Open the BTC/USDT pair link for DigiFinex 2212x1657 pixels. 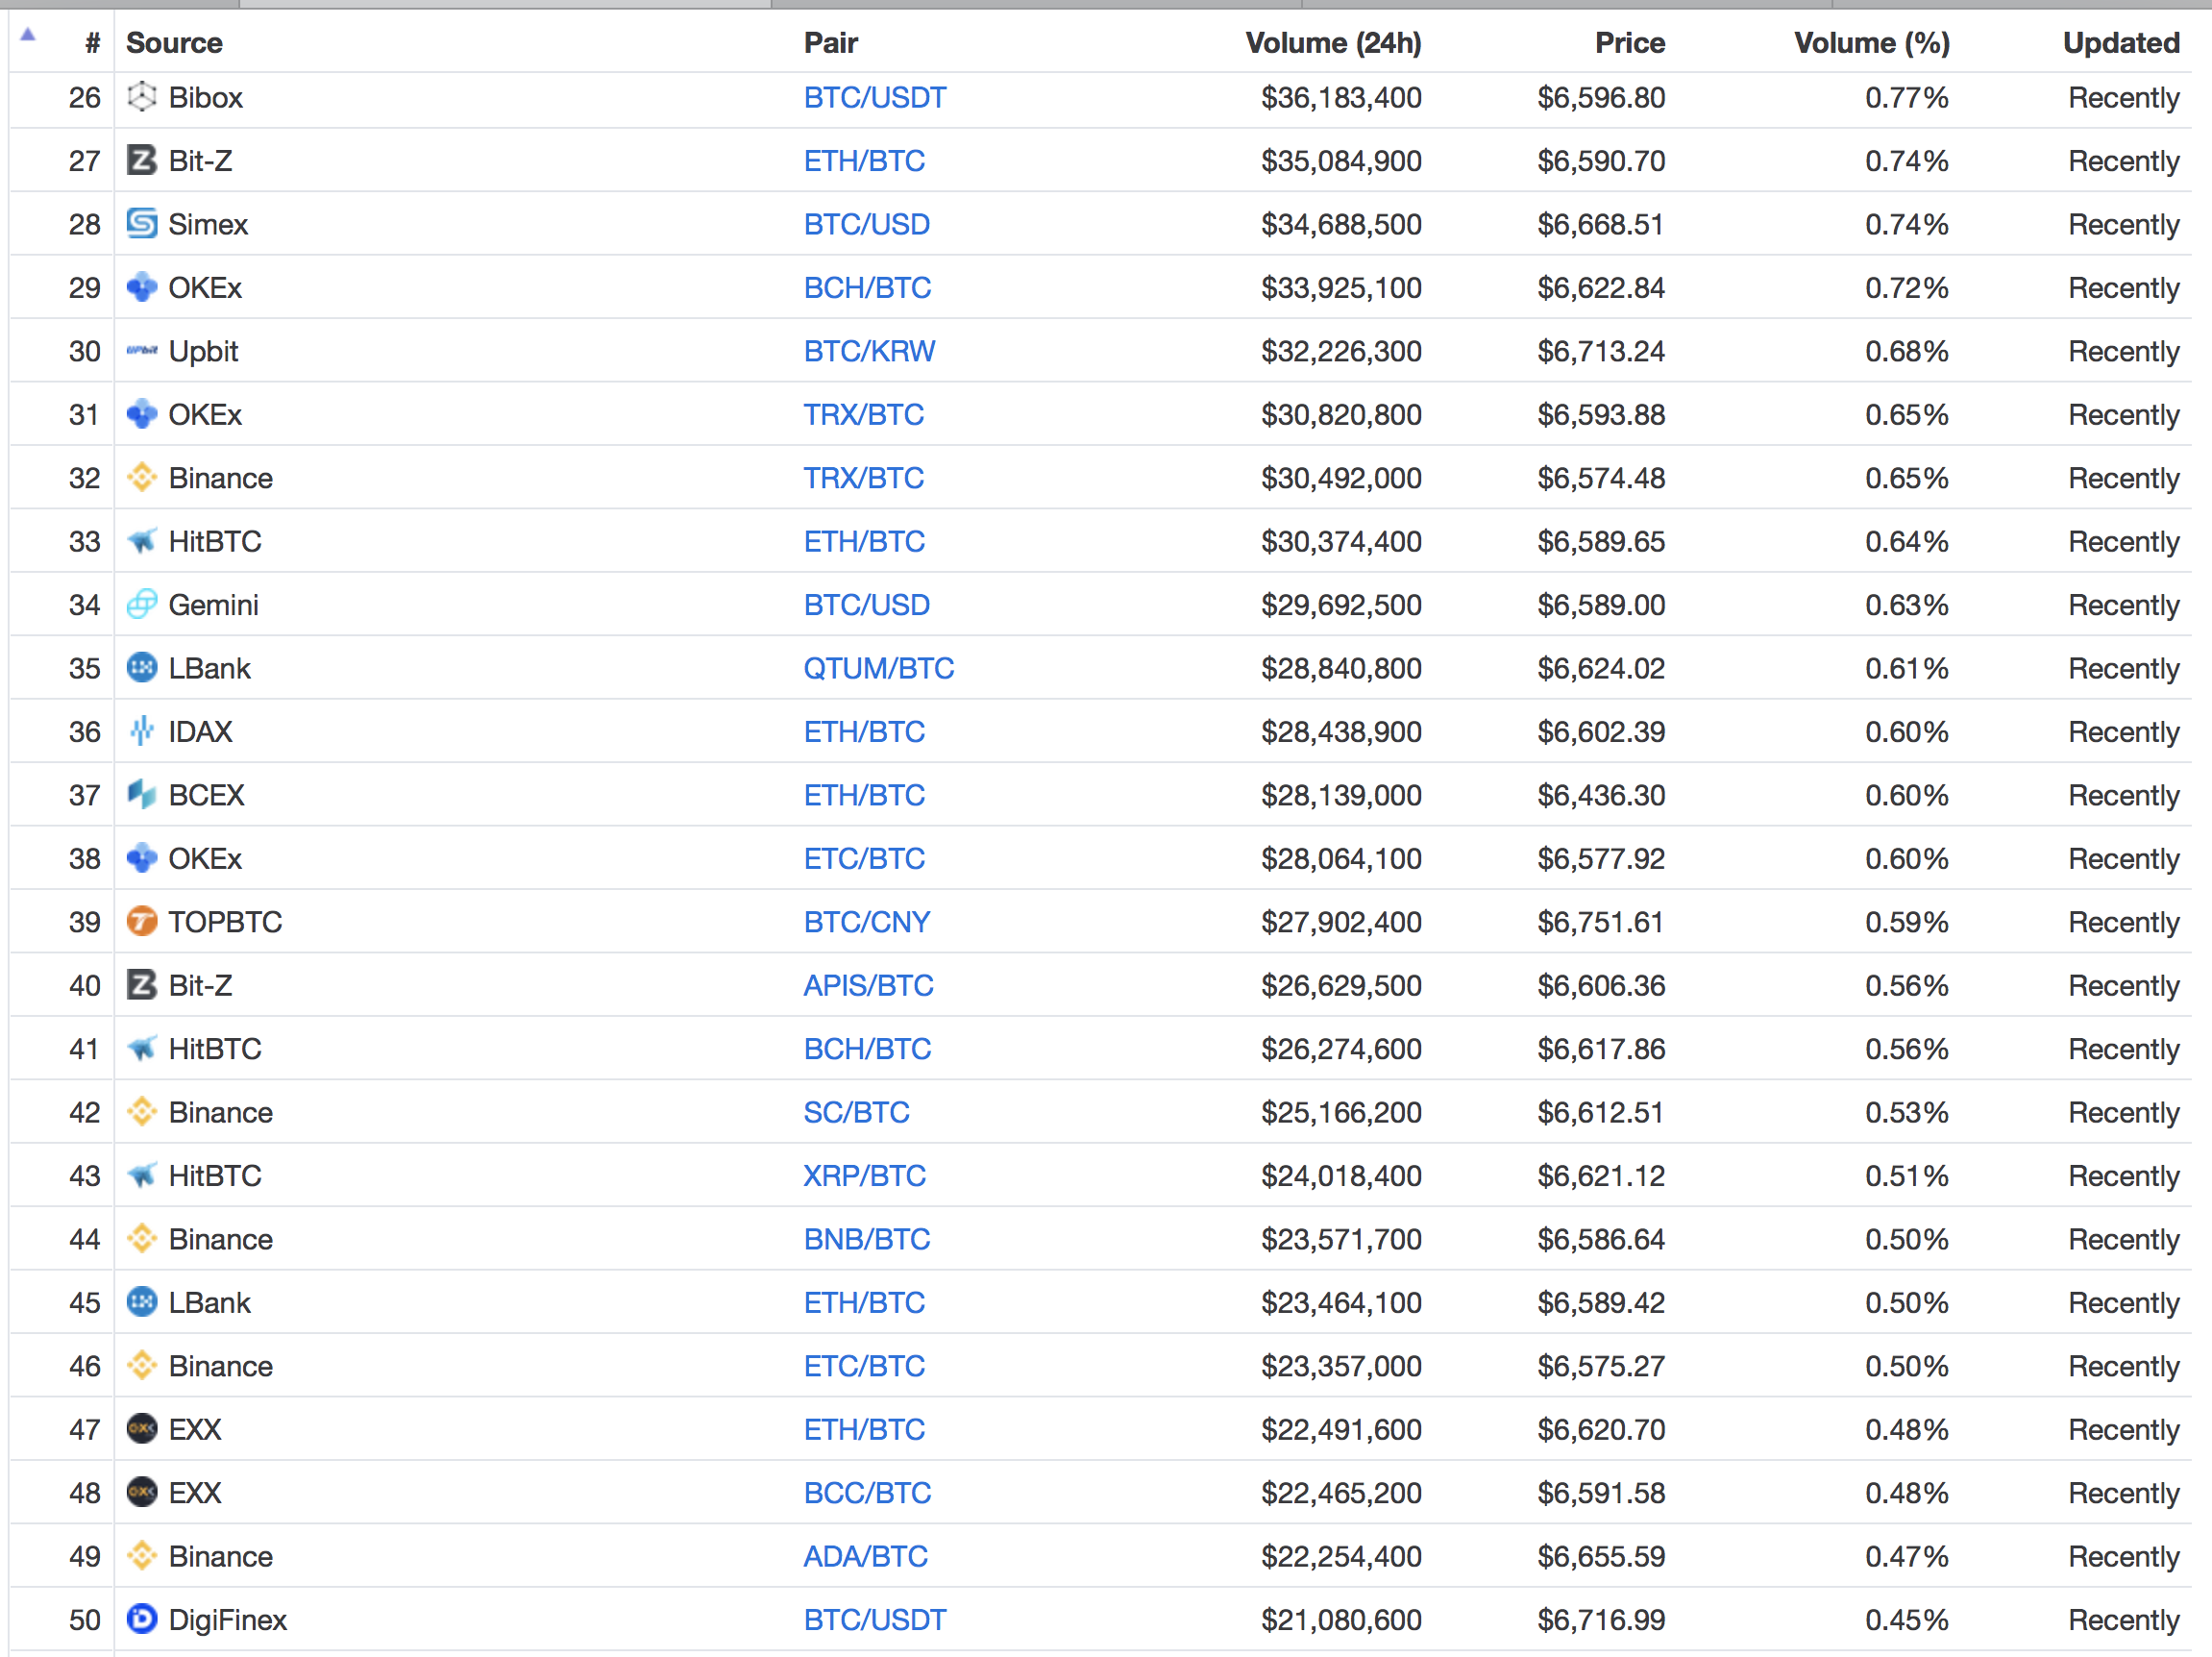pos(875,1619)
